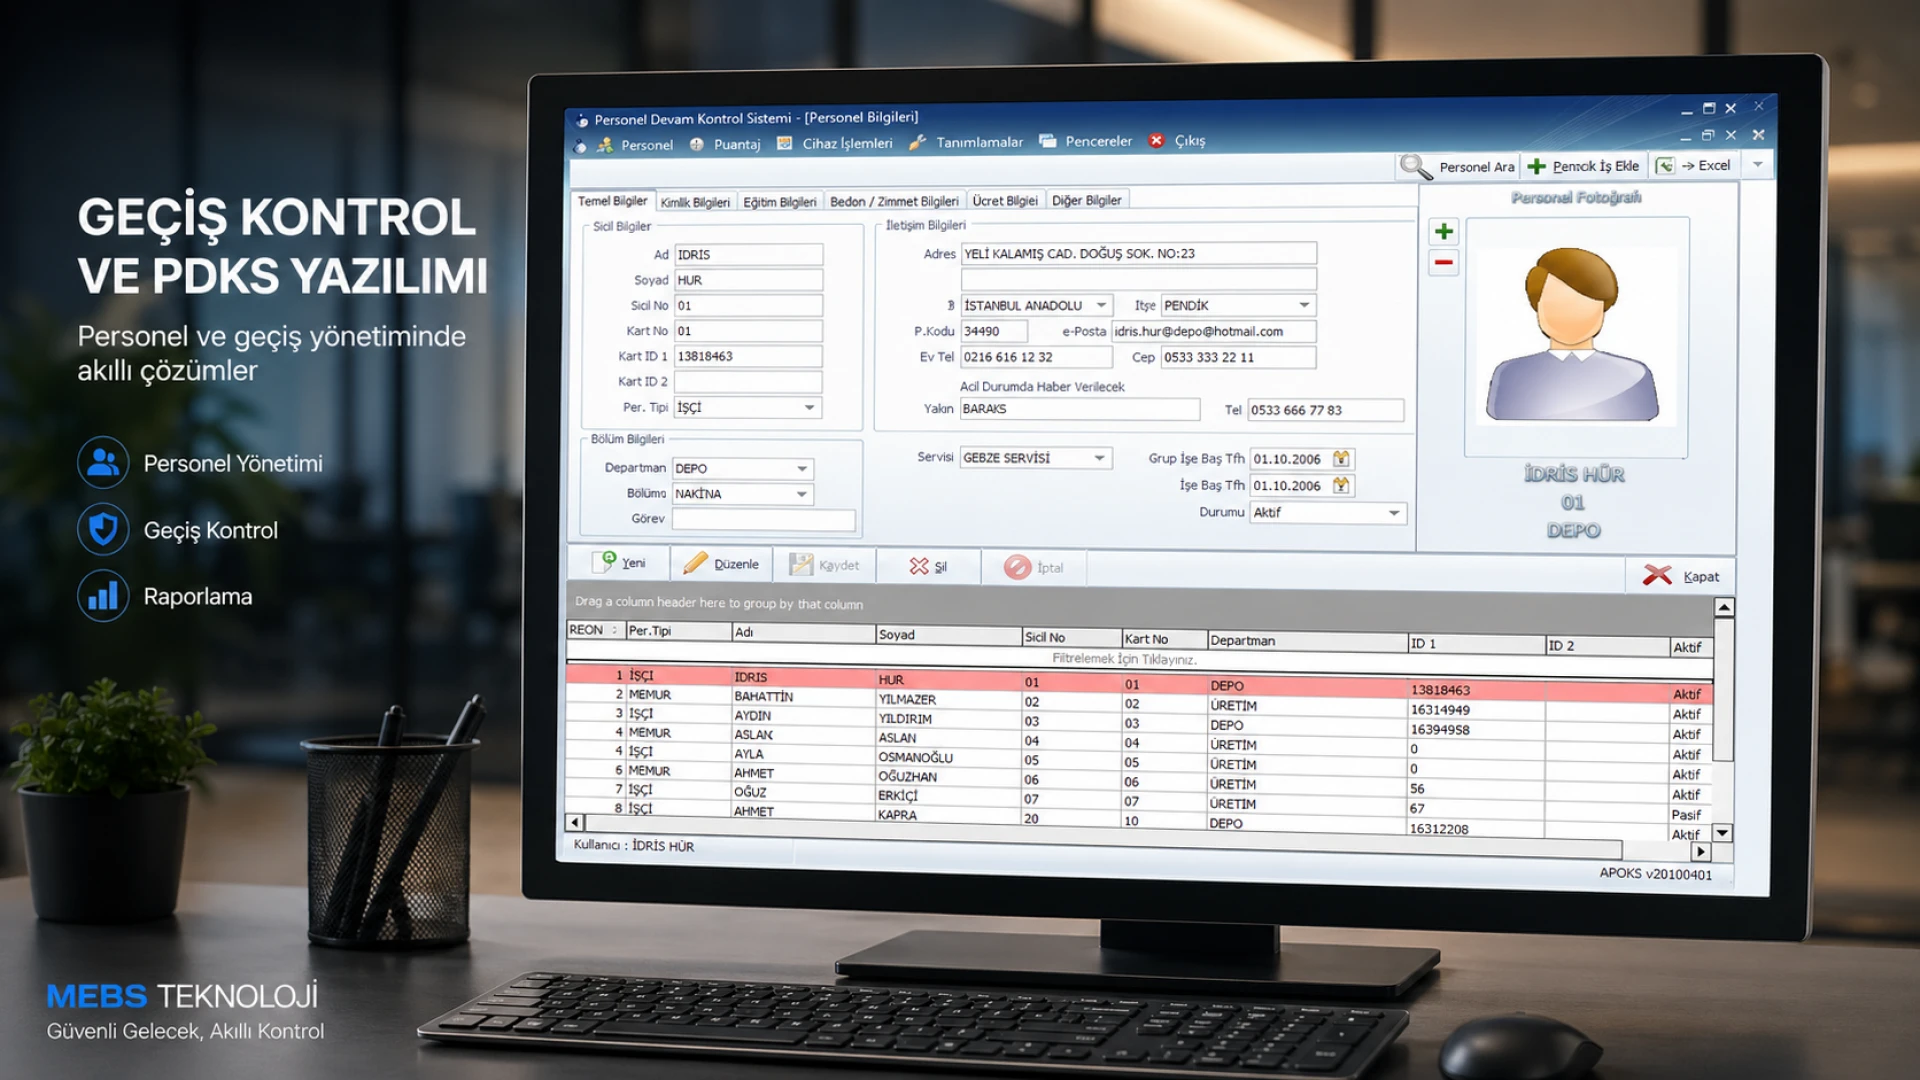
Task: Switch to Bedon / Zimmet Bilgileri tab
Action: pyautogui.click(x=894, y=201)
